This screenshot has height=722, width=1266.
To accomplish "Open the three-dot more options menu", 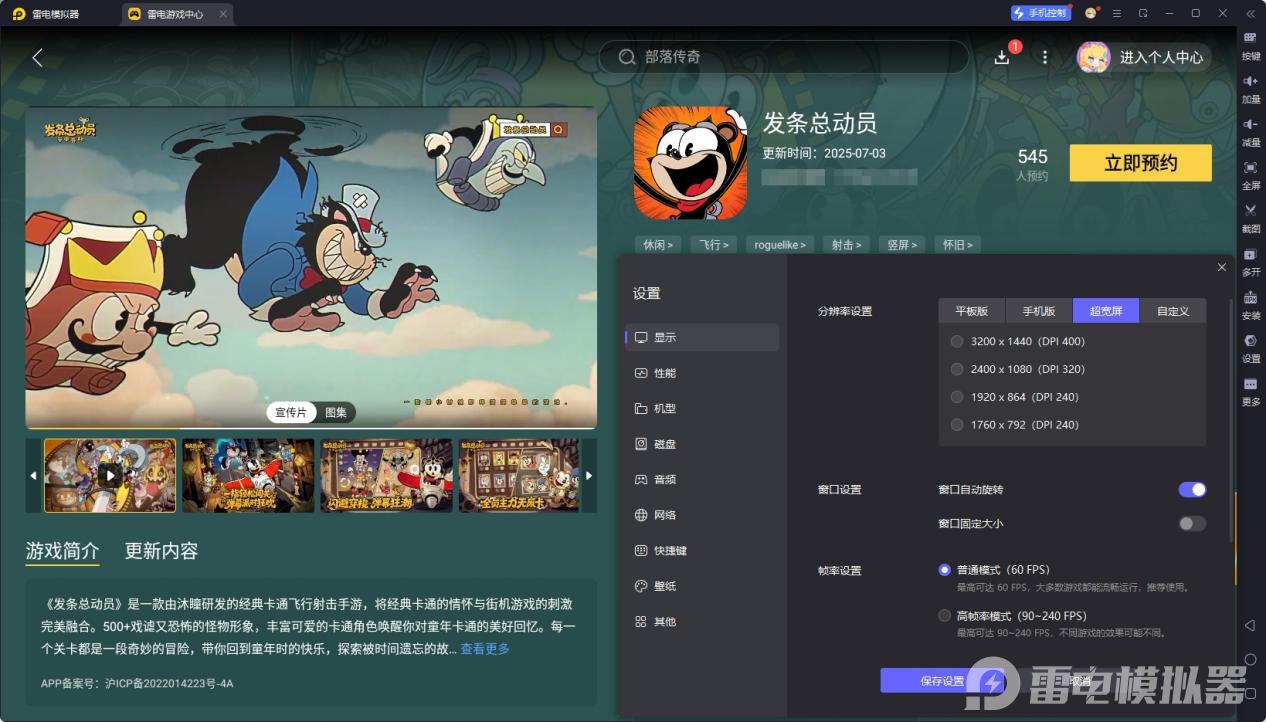I will pyautogui.click(x=1045, y=57).
